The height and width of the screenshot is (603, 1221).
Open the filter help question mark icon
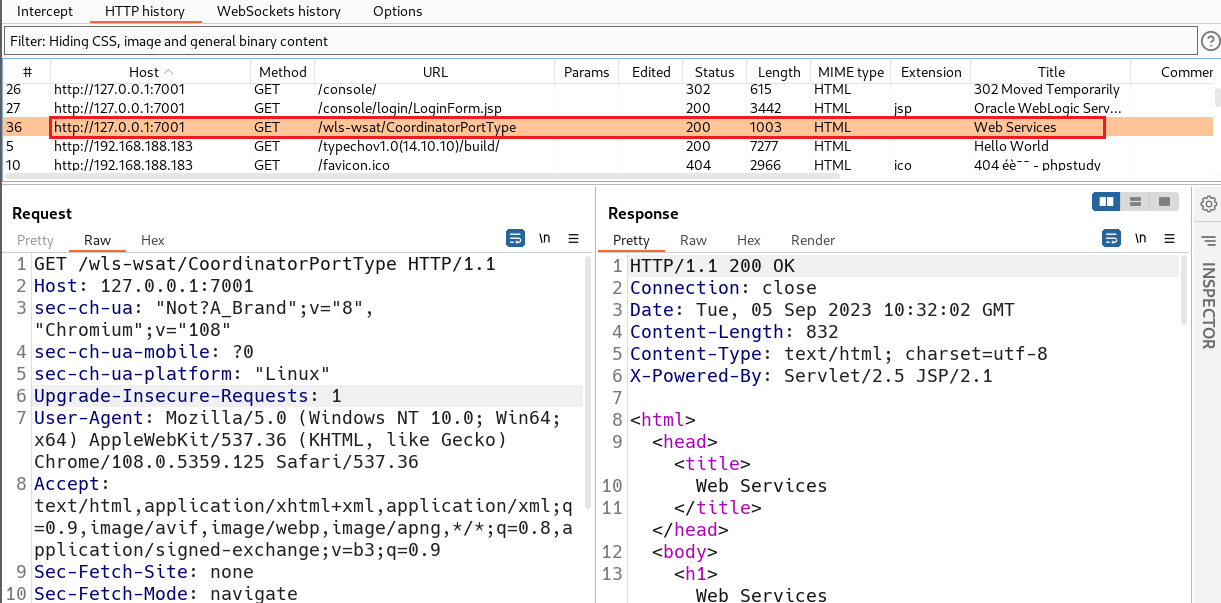pyautogui.click(x=1210, y=41)
